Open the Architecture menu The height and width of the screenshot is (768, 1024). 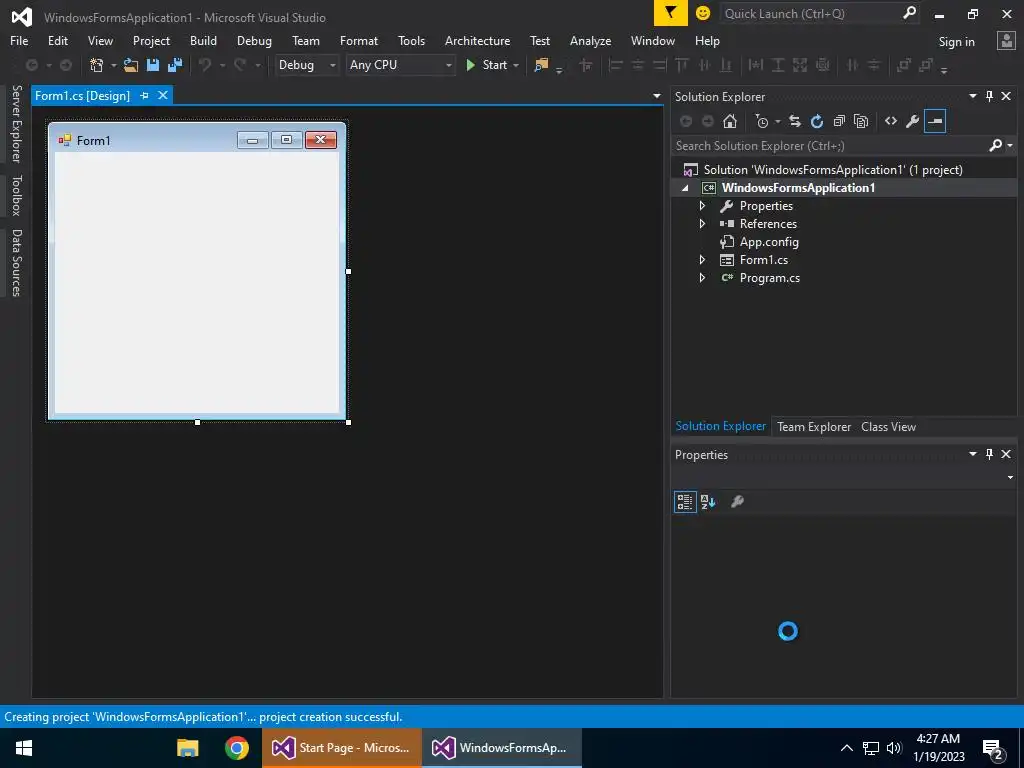[477, 40]
